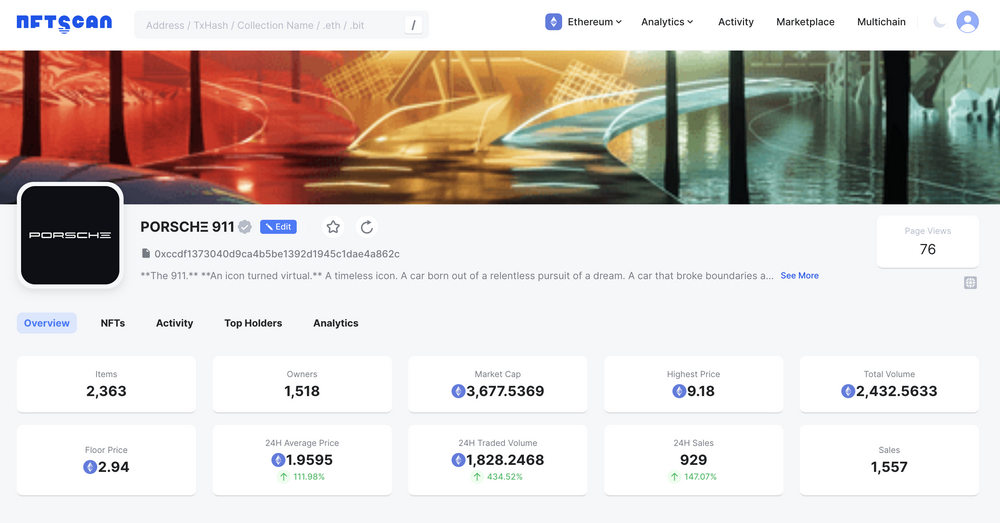1000x523 pixels.
Task: Switch to the NFTs tab
Action: coord(113,323)
